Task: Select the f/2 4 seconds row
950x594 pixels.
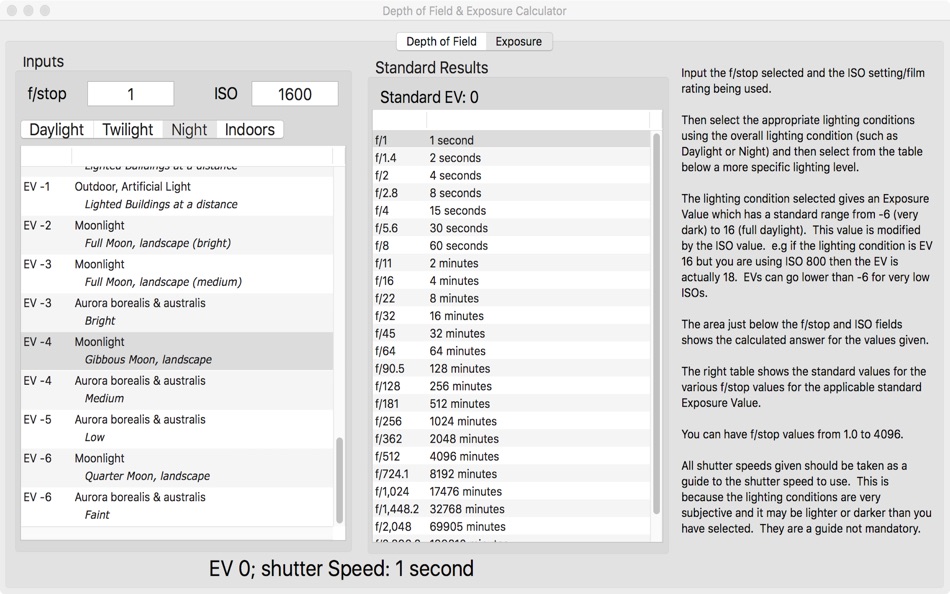Action: 511,175
